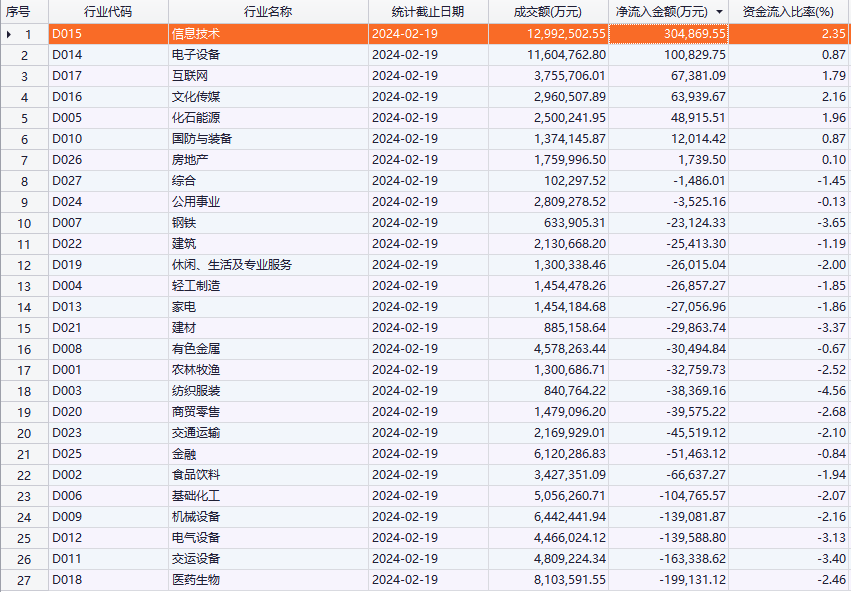The width and height of the screenshot is (851, 592).
Task: Click the current-row arrow indicator beside row 1
Action: pyautogui.click(x=10, y=34)
